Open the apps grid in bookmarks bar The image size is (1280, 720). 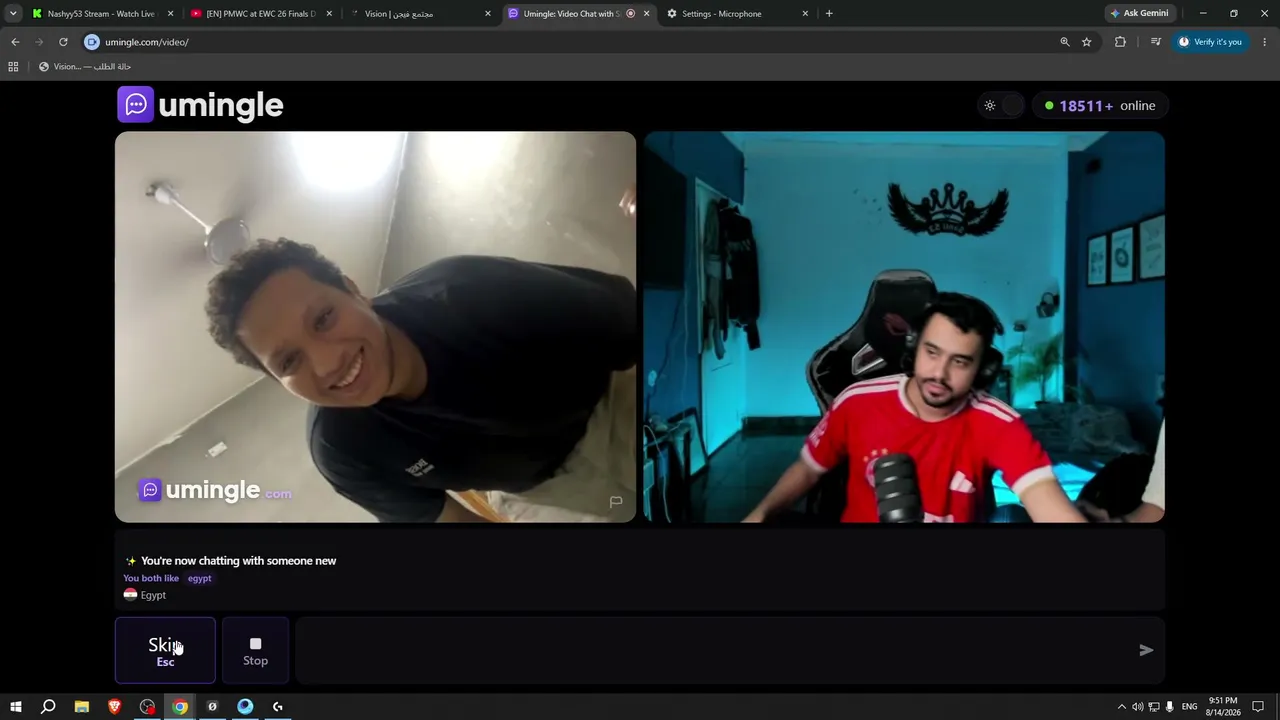tap(13, 67)
